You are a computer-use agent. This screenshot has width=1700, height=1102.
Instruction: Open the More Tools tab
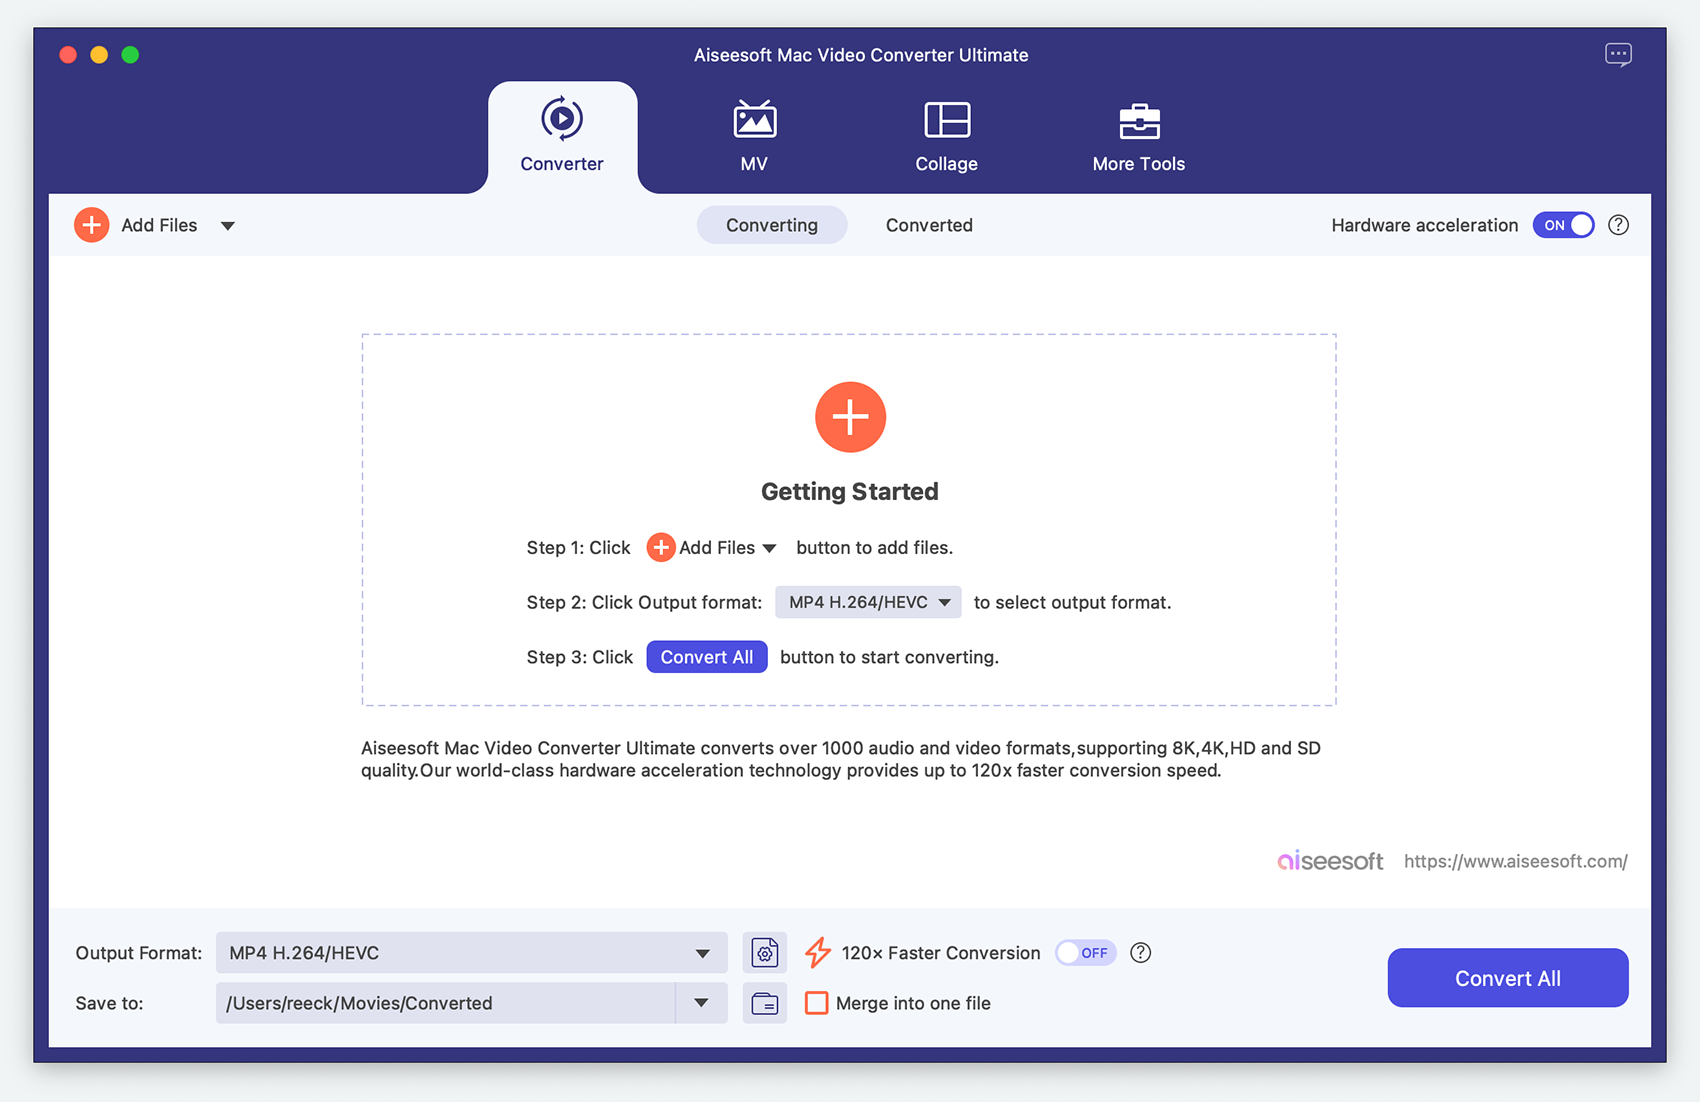[x=1138, y=137]
